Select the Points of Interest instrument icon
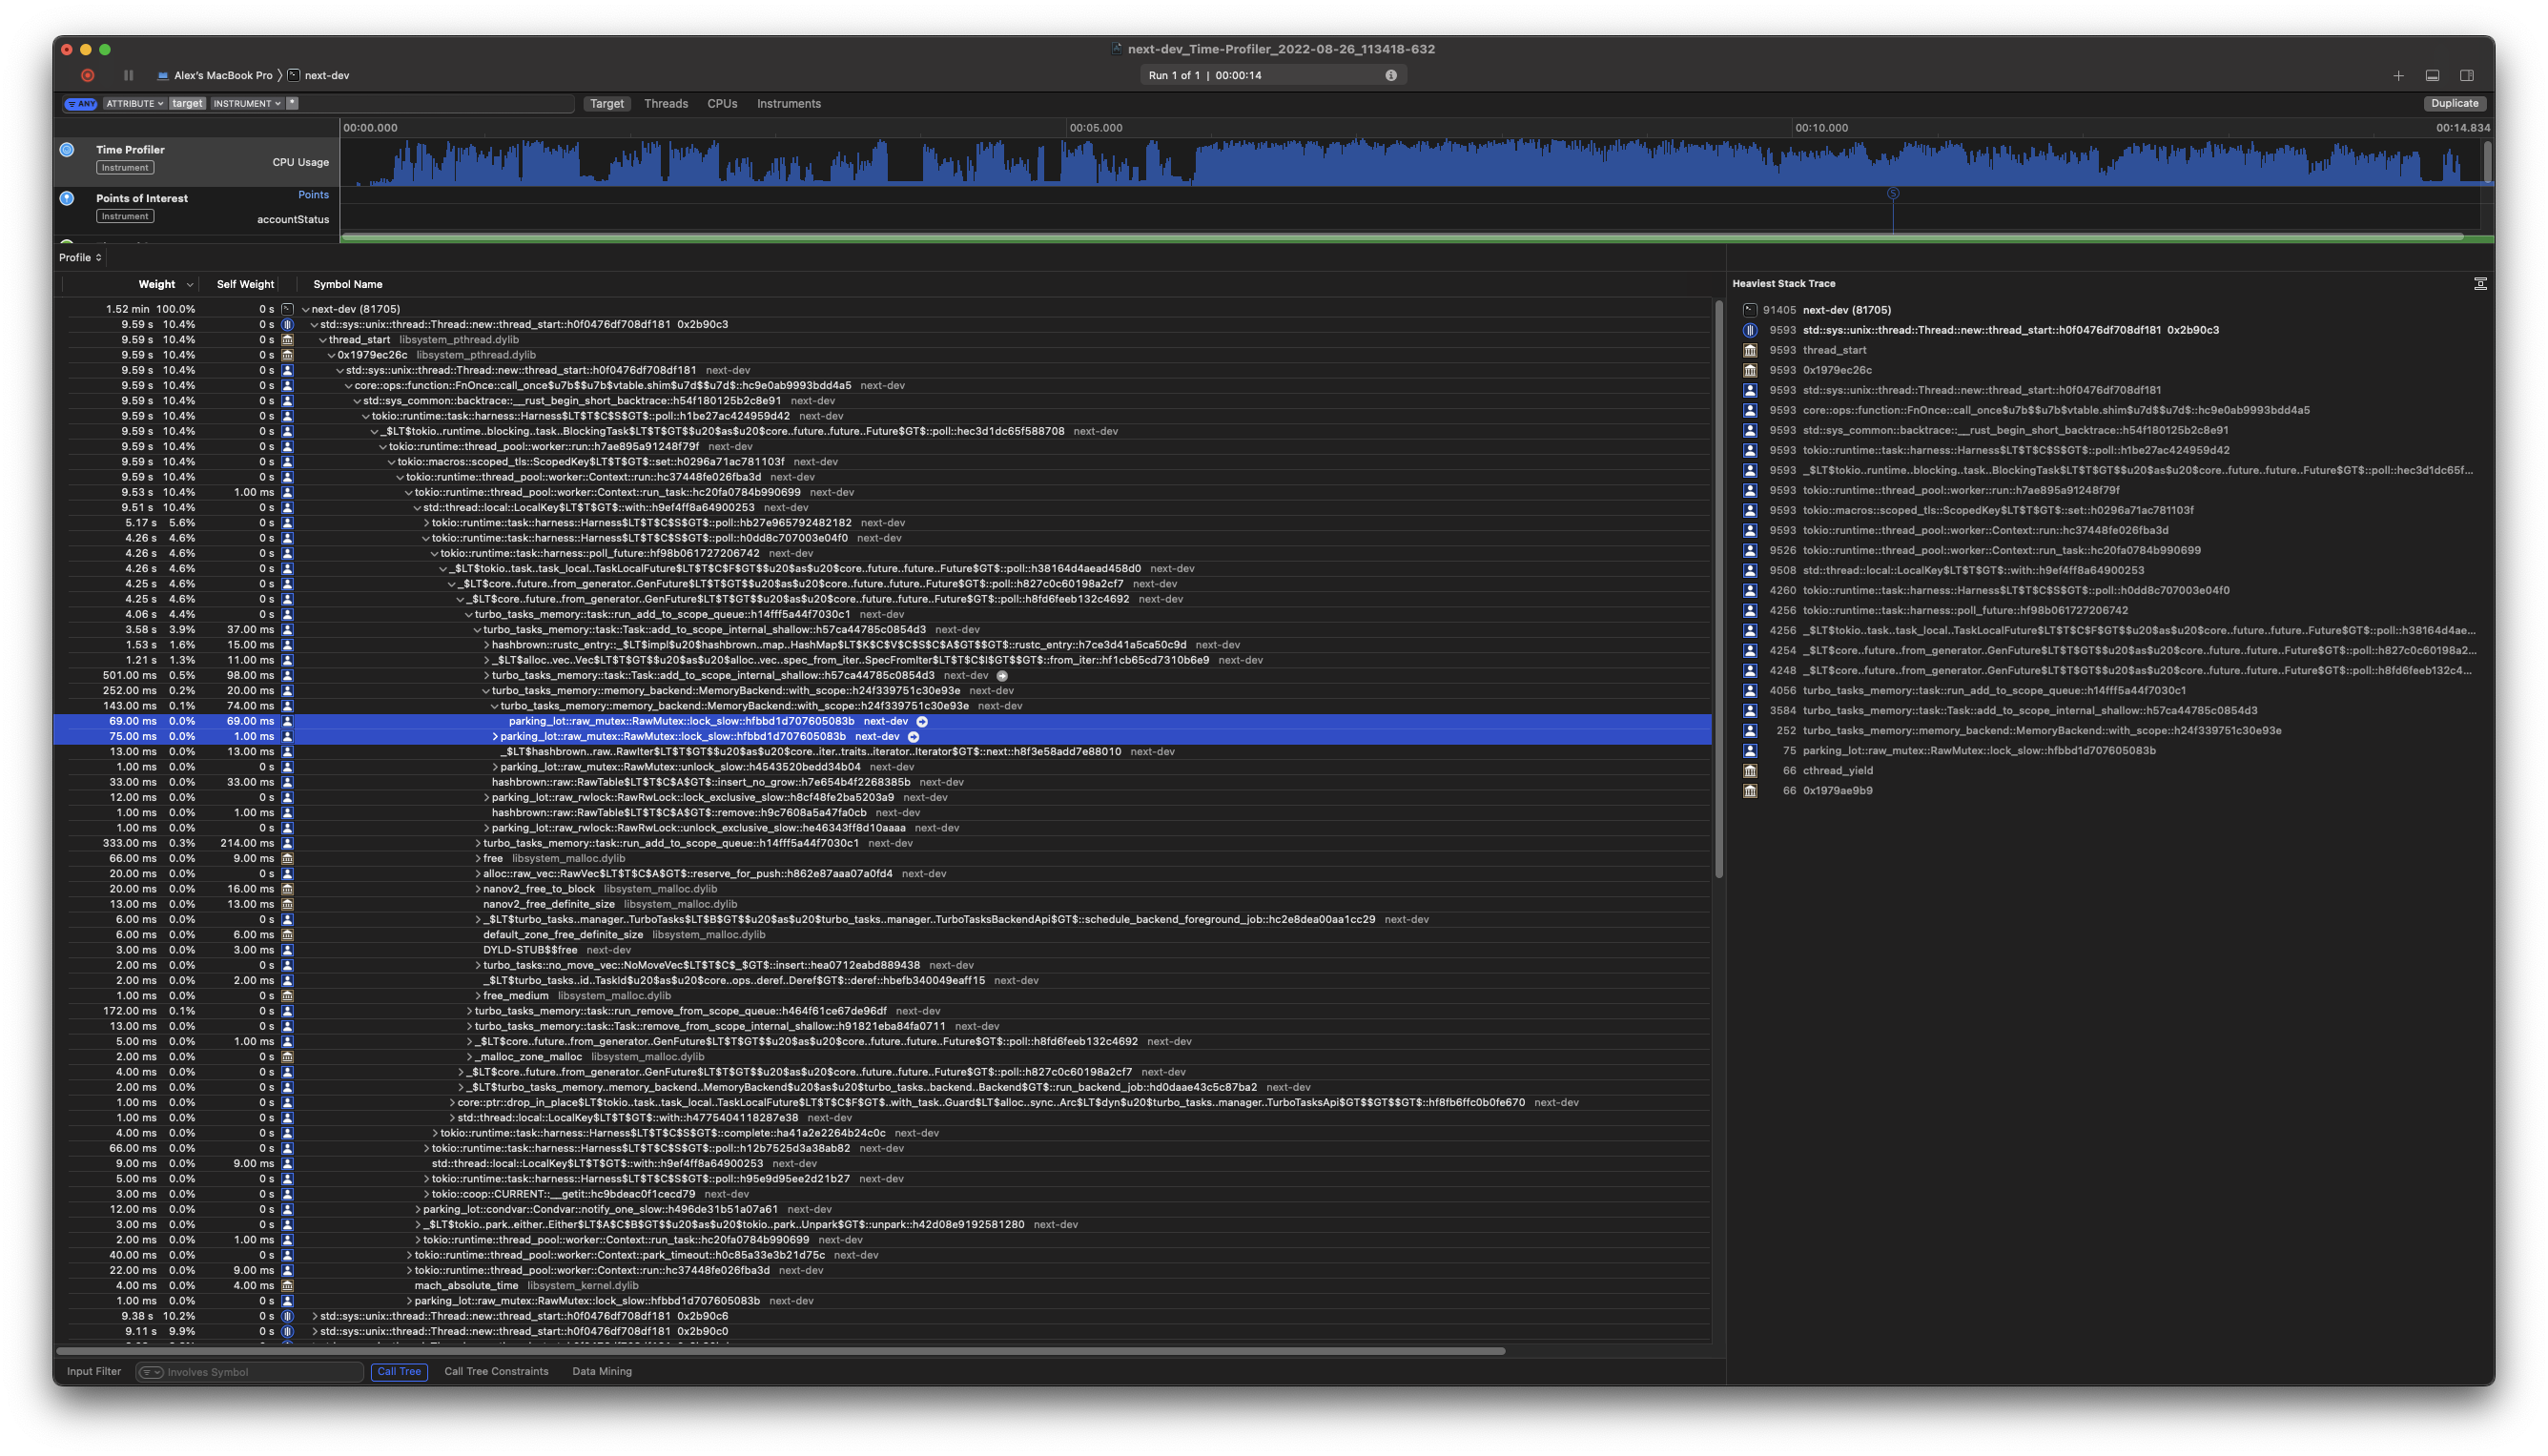This screenshot has width=2548, height=1456. click(66, 198)
